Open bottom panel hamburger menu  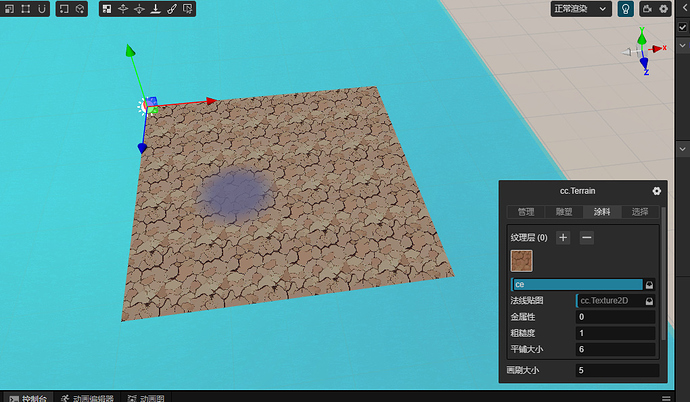coord(666,398)
